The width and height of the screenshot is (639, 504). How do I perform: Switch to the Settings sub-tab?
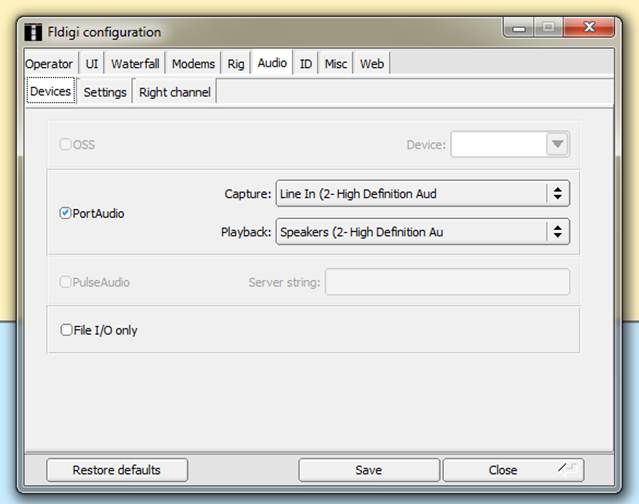tap(105, 92)
